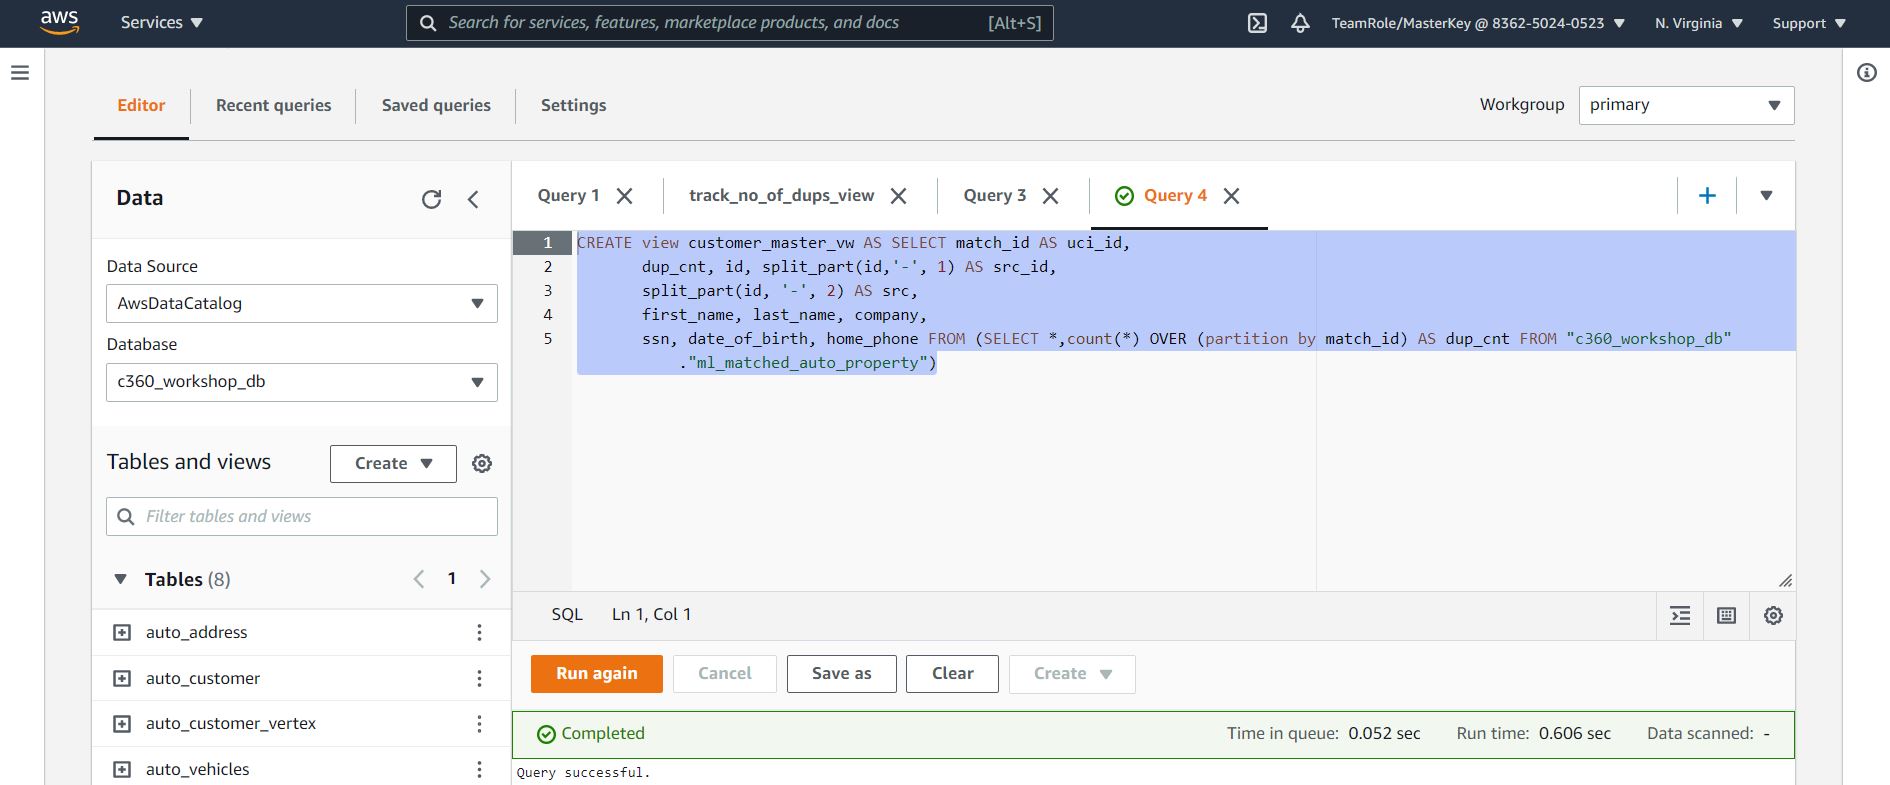Click the Run again button
The width and height of the screenshot is (1890, 785).
[597, 674]
